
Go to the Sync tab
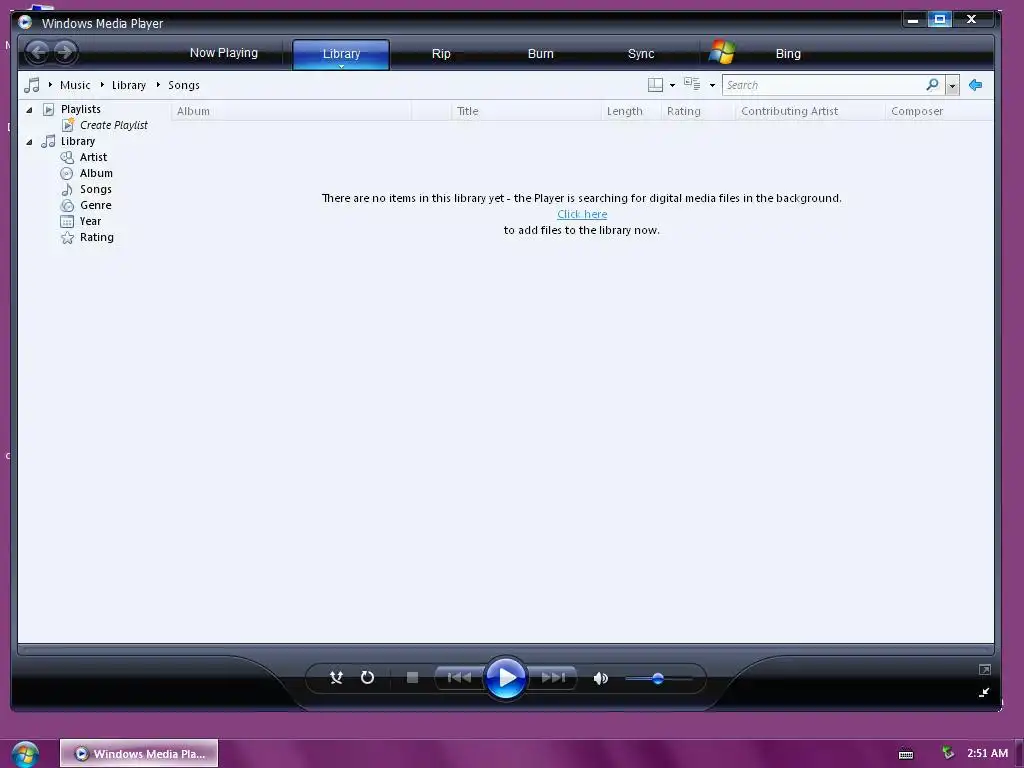(641, 54)
